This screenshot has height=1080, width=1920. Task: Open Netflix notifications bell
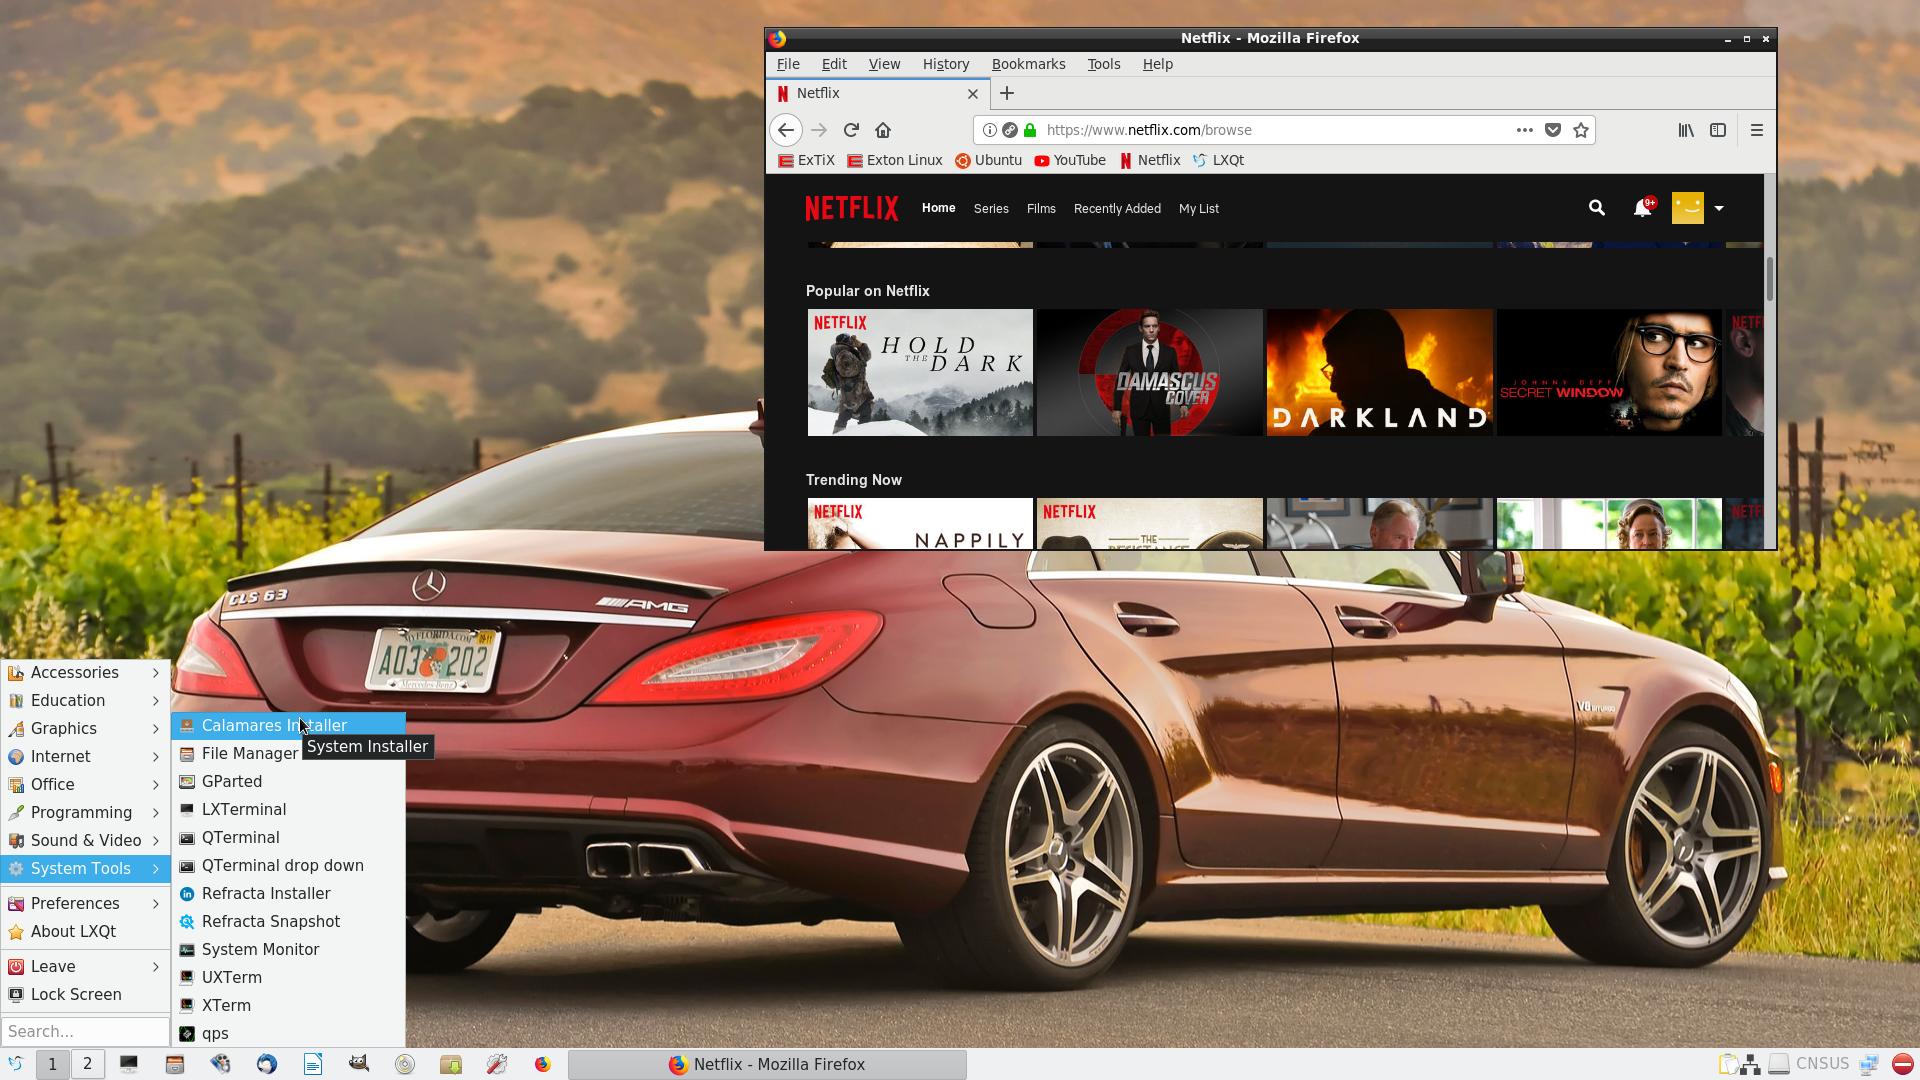tap(1641, 208)
